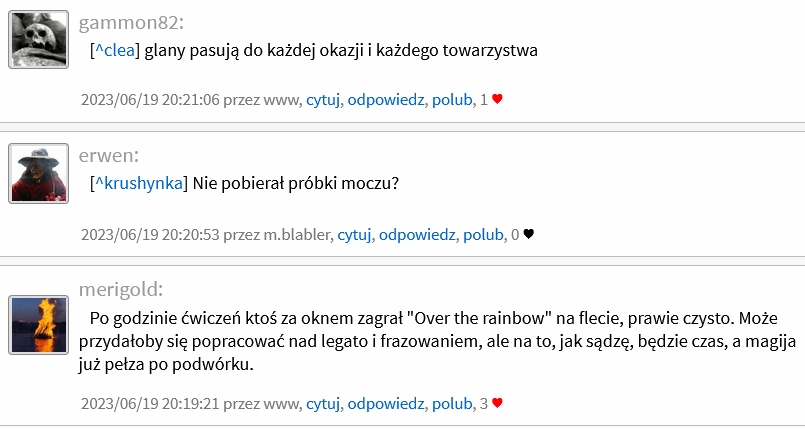This screenshot has width=805, height=429.
Task: Click odpowiedz under merigold's post
Action: click(387, 404)
